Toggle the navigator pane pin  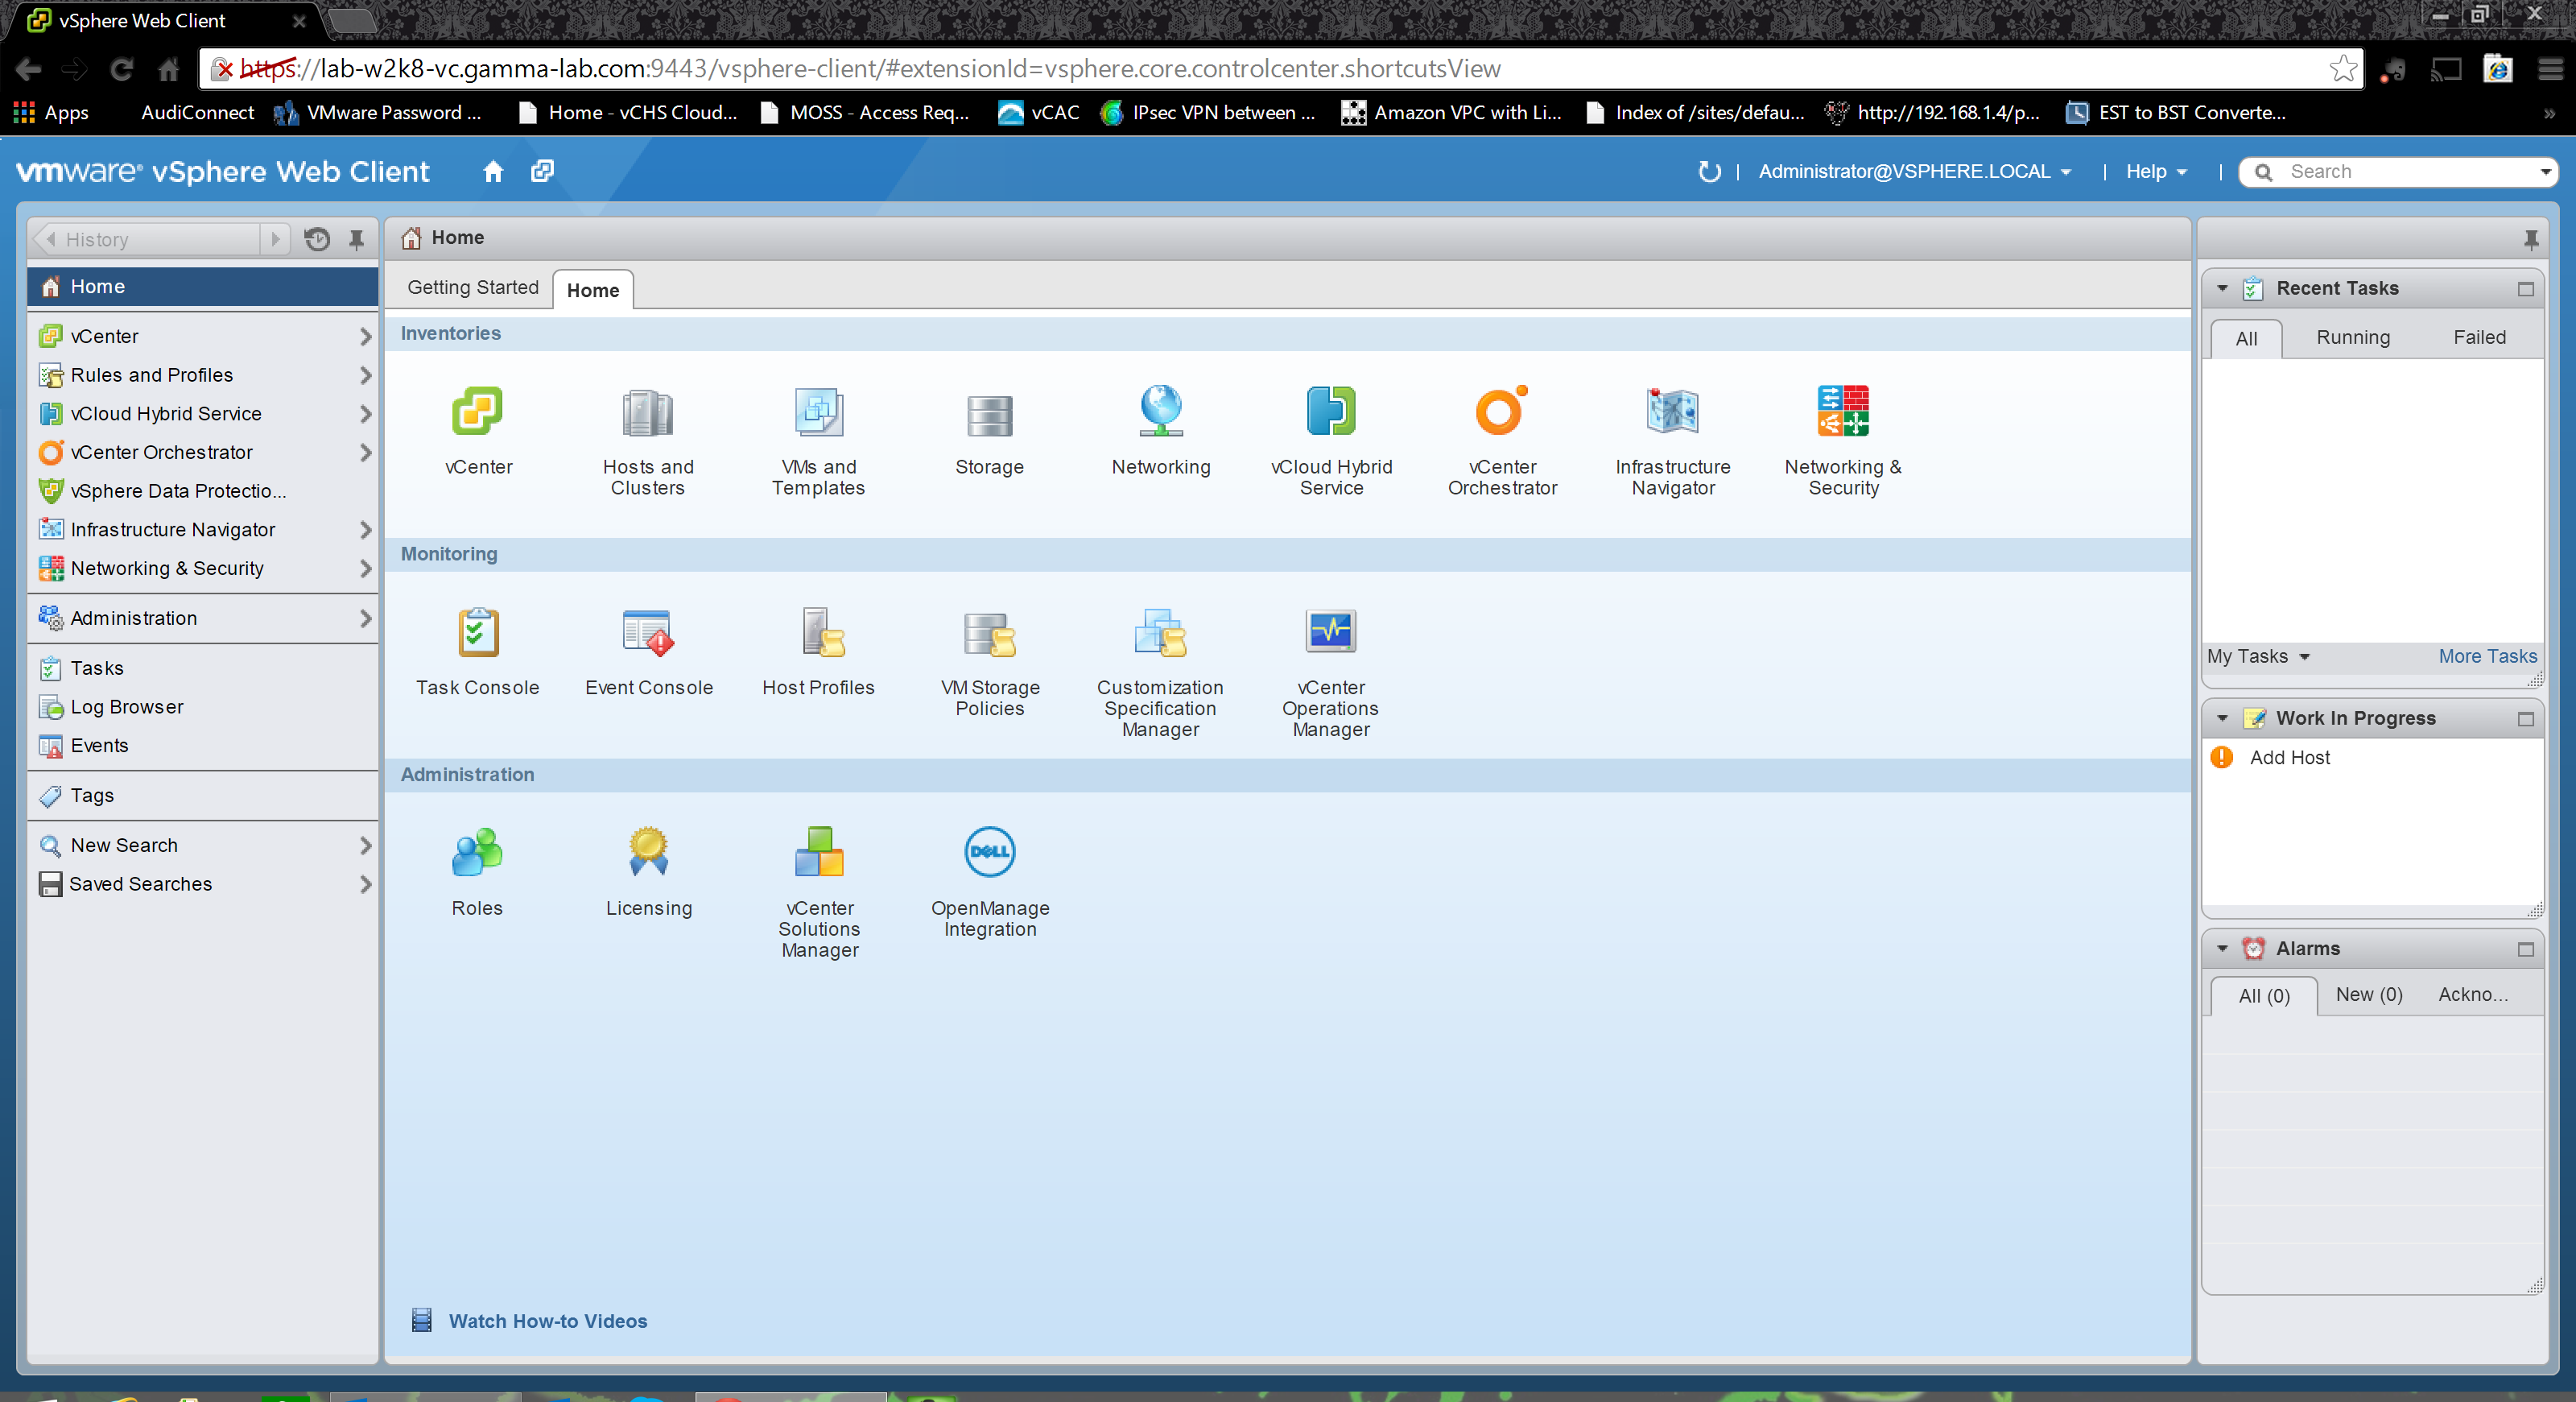(356, 240)
